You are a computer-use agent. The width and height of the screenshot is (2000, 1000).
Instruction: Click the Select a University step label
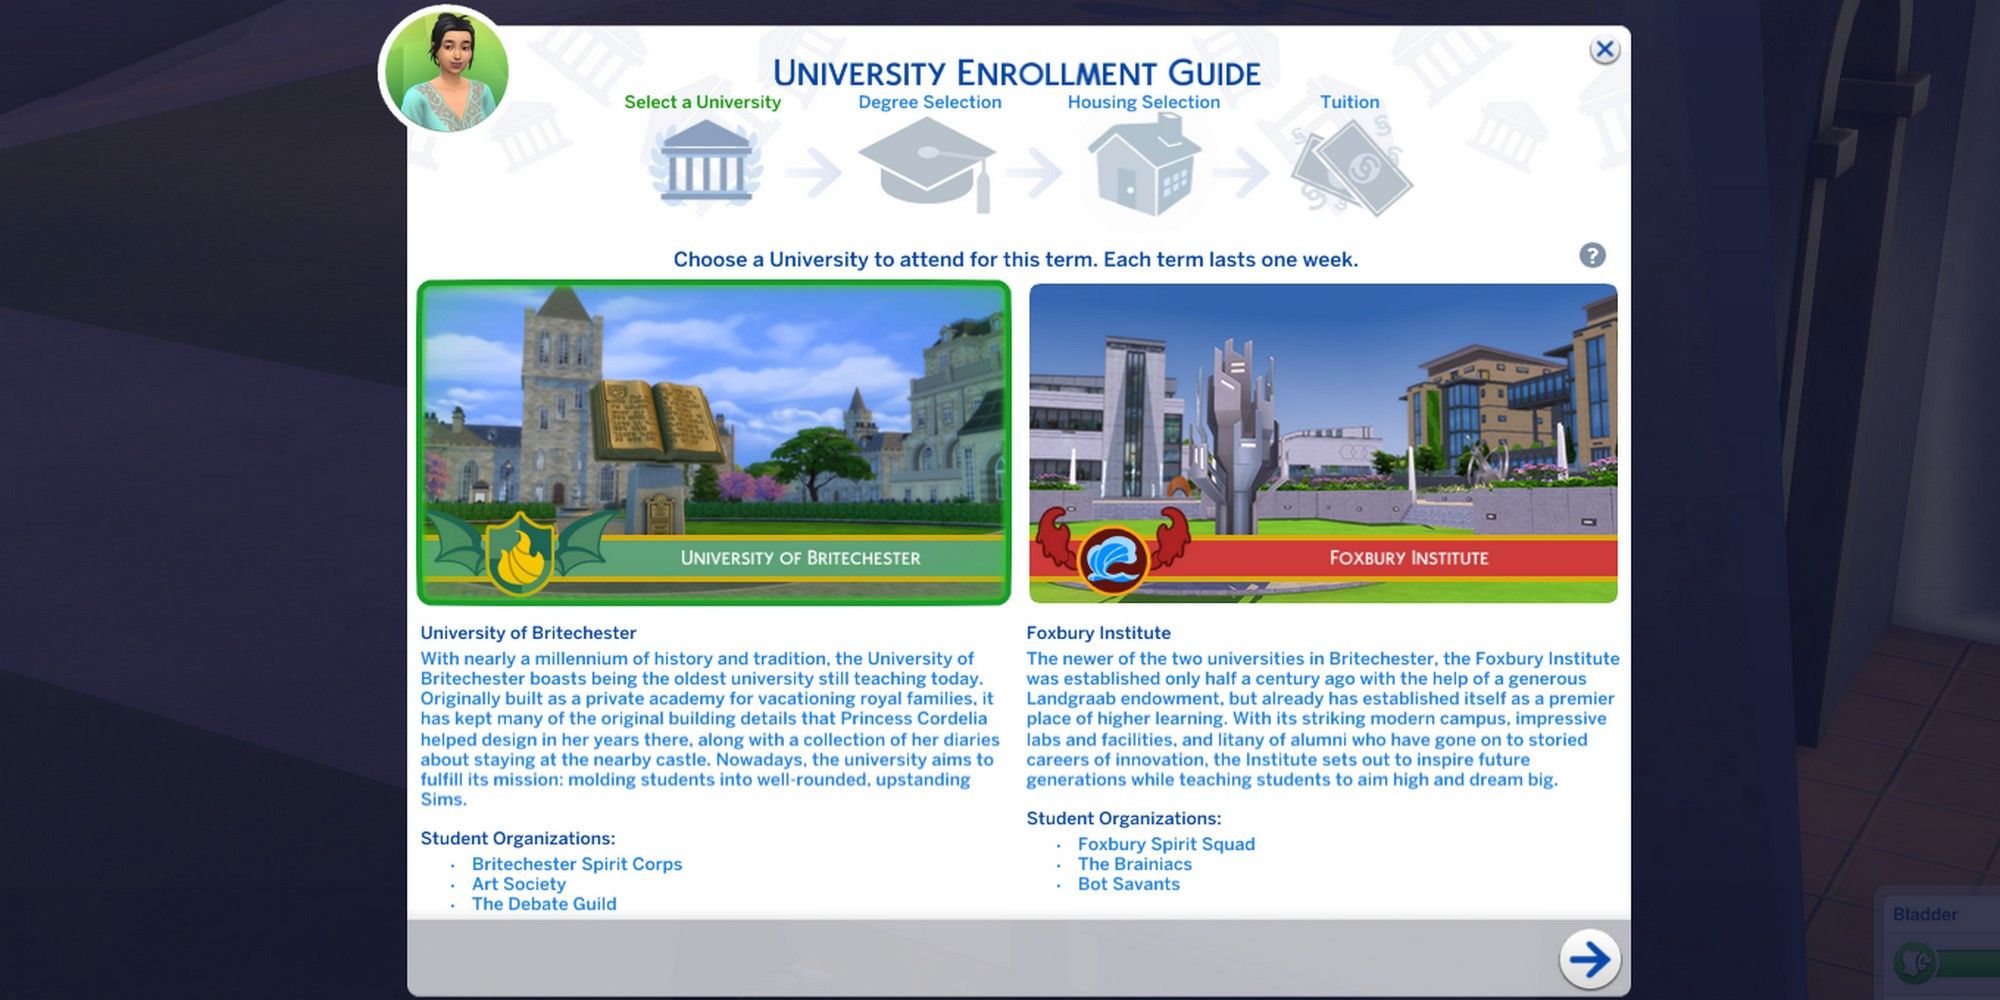(702, 102)
